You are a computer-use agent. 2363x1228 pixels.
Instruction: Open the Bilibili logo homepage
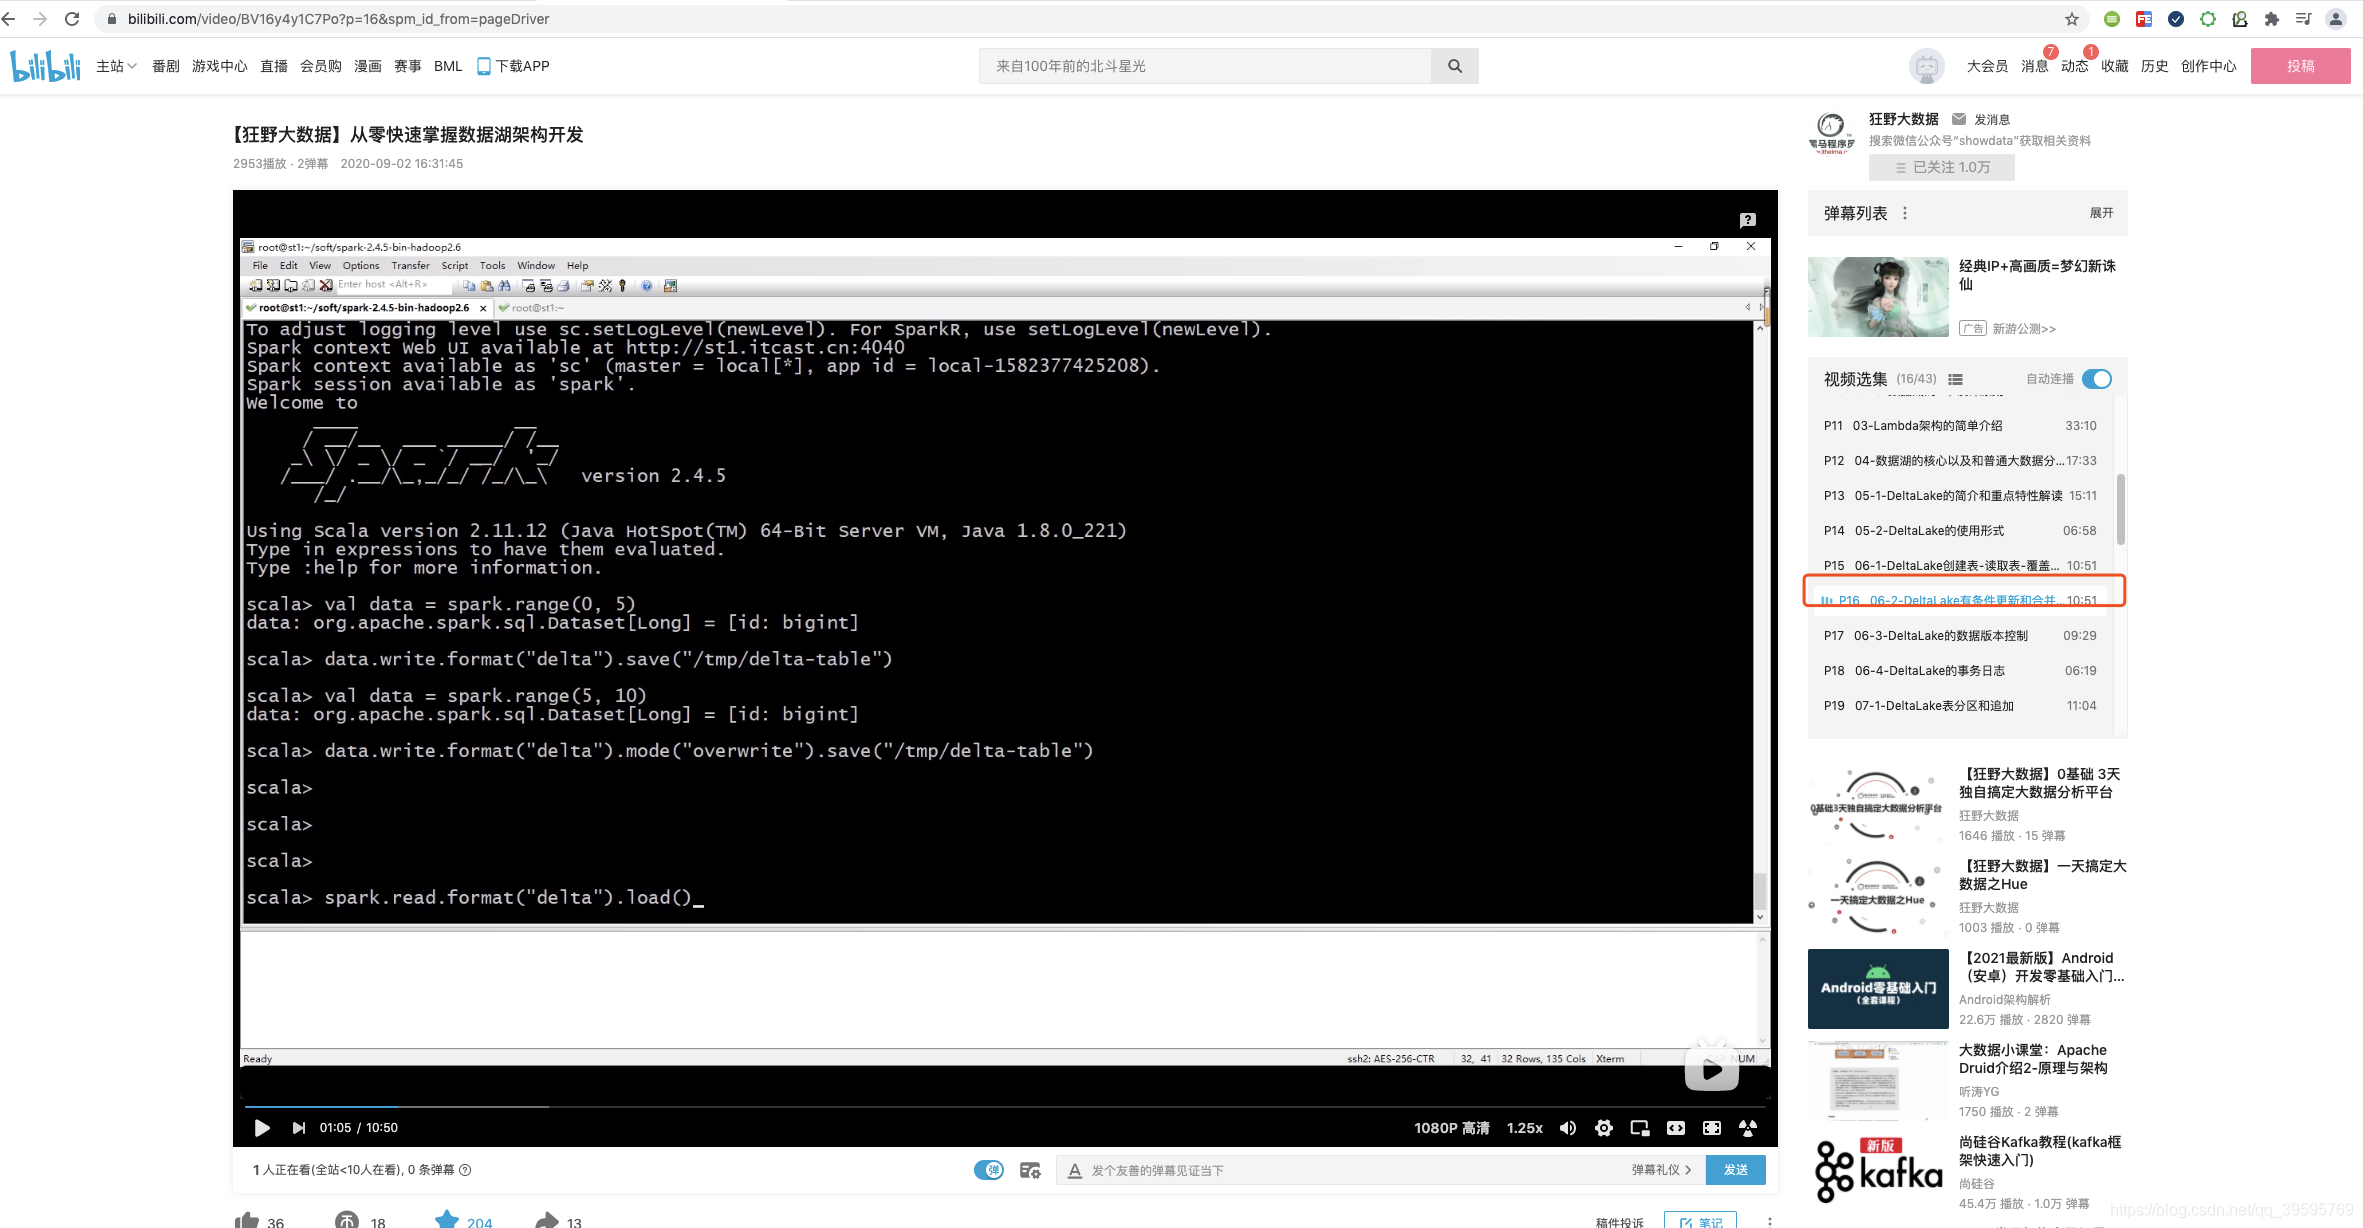click(45, 66)
